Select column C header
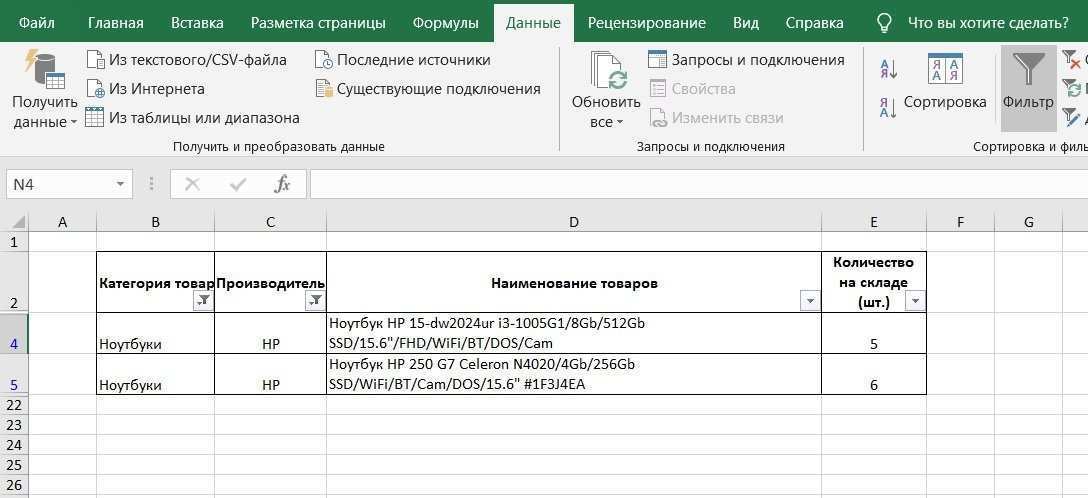This screenshot has height=498, width=1088. [x=271, y=222]
